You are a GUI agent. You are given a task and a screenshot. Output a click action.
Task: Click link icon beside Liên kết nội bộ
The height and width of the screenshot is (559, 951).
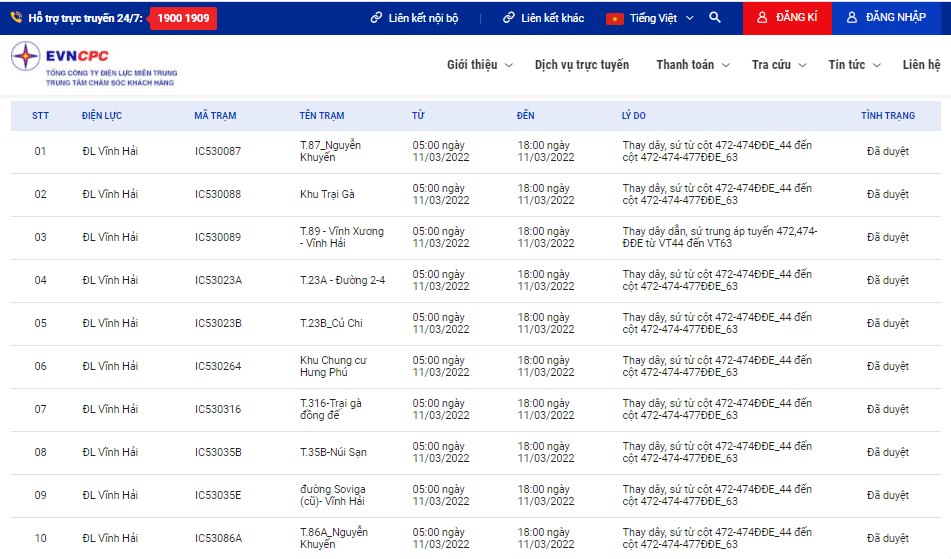tap(376, 18)
